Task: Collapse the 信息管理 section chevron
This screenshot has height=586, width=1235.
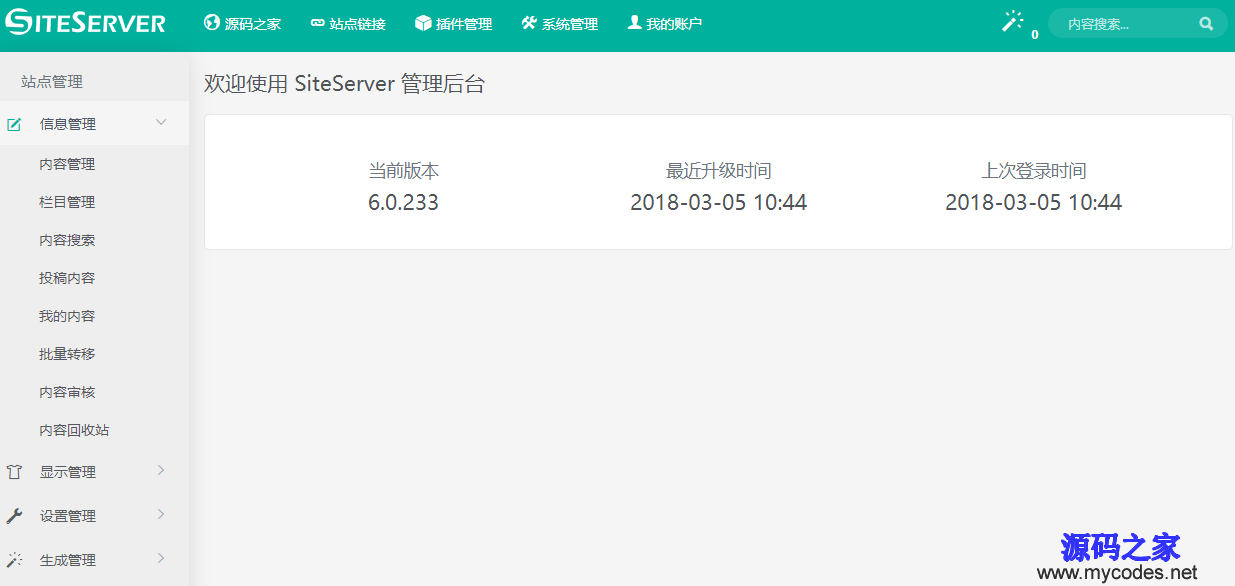Action: 161,123
